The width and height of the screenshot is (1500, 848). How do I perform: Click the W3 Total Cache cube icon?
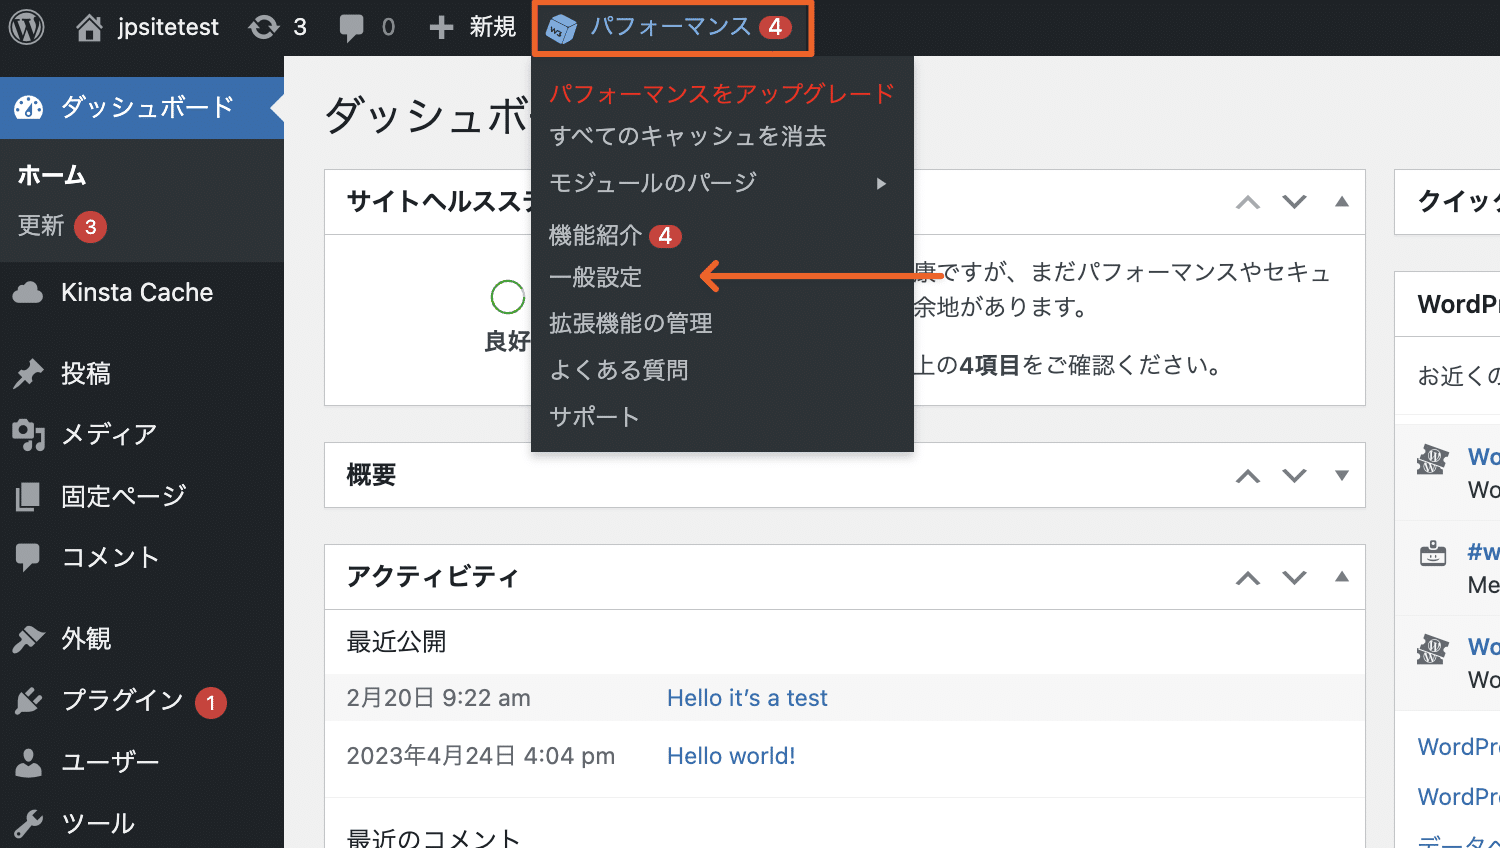coord(563,29)
